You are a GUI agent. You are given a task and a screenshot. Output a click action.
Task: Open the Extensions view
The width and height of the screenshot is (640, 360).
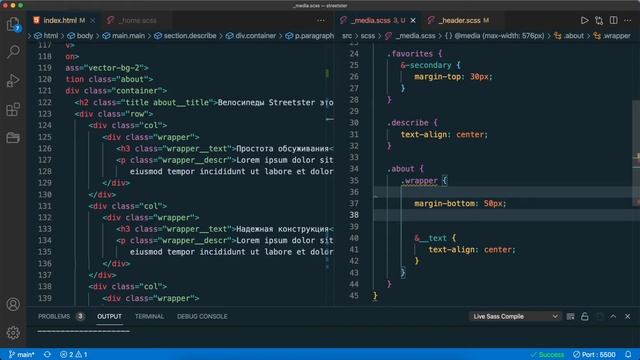tap(13, 109)
